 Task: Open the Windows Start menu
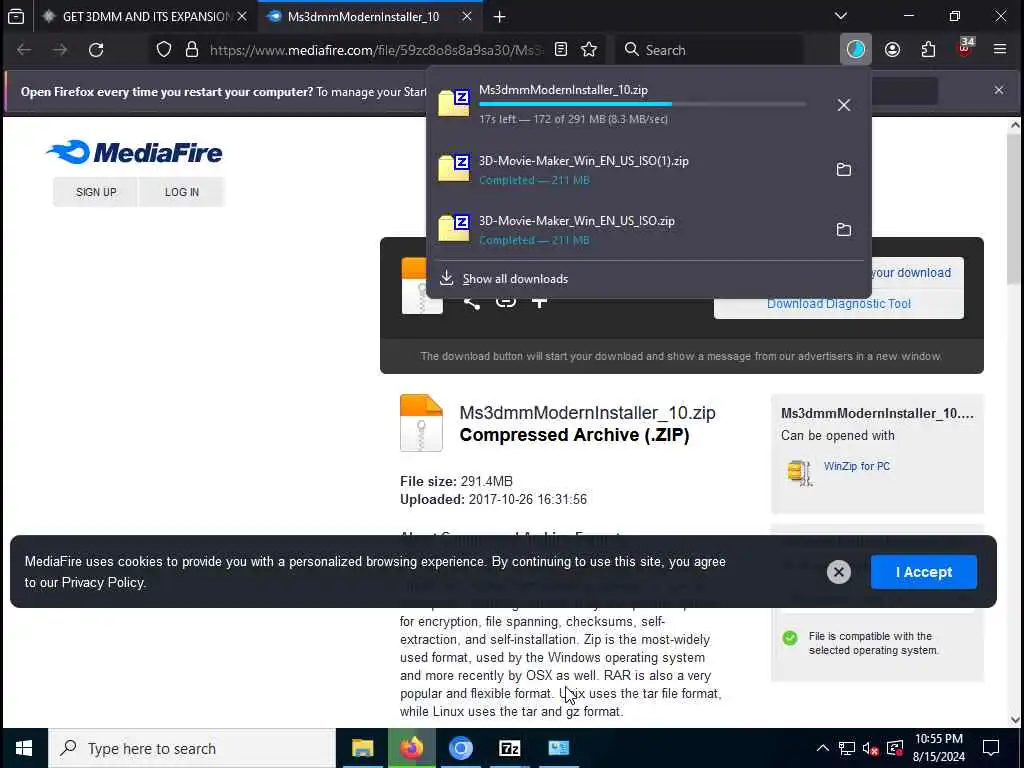click(x=24, y=748)
